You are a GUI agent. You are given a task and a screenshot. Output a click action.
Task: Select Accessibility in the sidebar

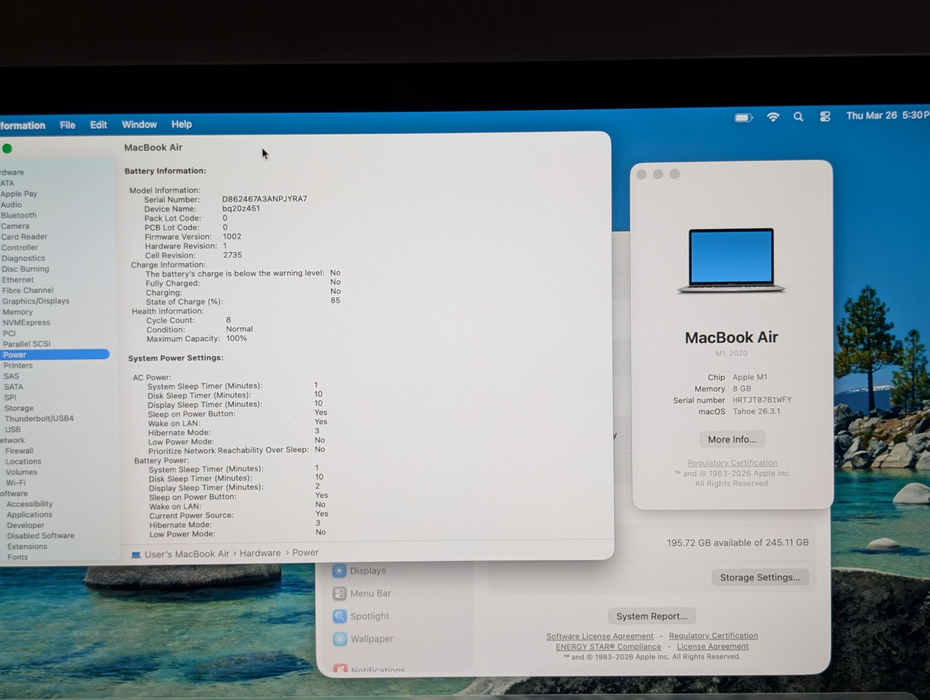click(30, 504)
